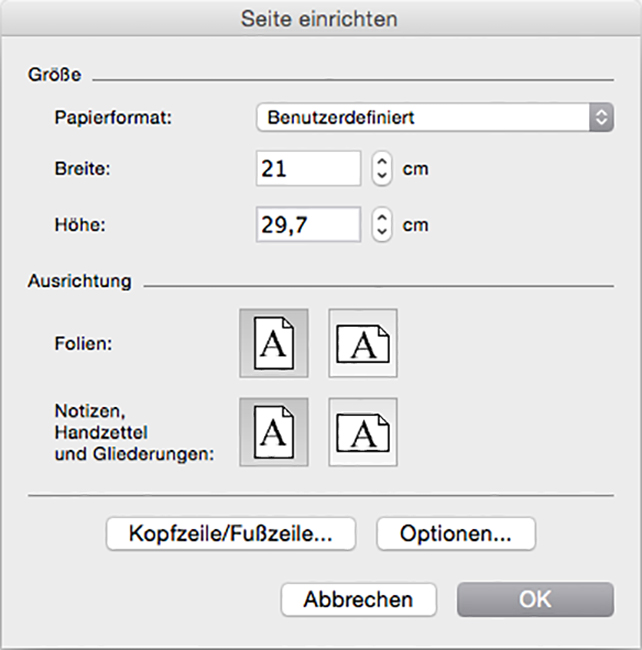Click into the Breite value field
The height and width of the screenshot is (650, 642).
(308, 168)
